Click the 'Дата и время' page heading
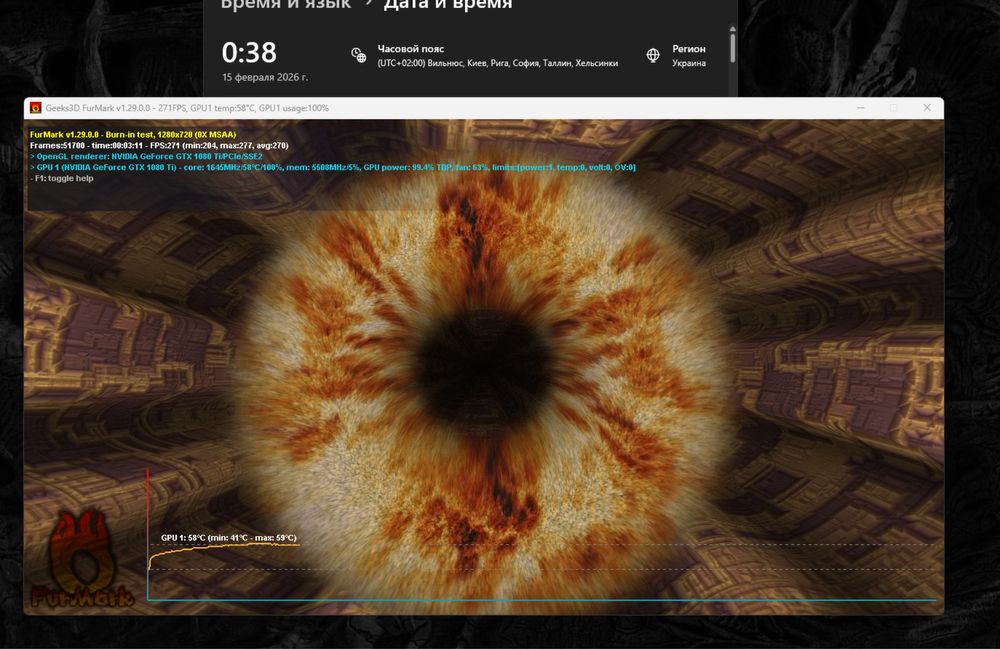Screen dimensions: 1000x649 (x=448, y=4)
